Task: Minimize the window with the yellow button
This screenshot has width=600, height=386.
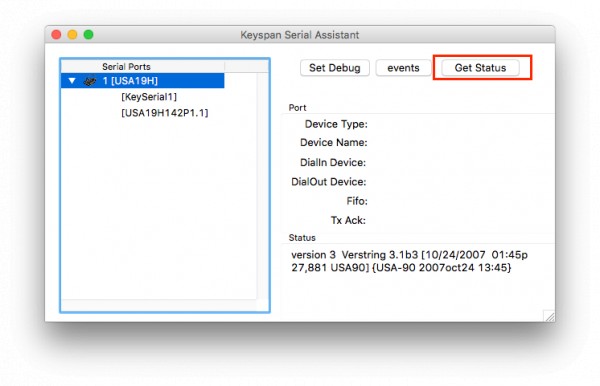Action: (x=72, y=35)
